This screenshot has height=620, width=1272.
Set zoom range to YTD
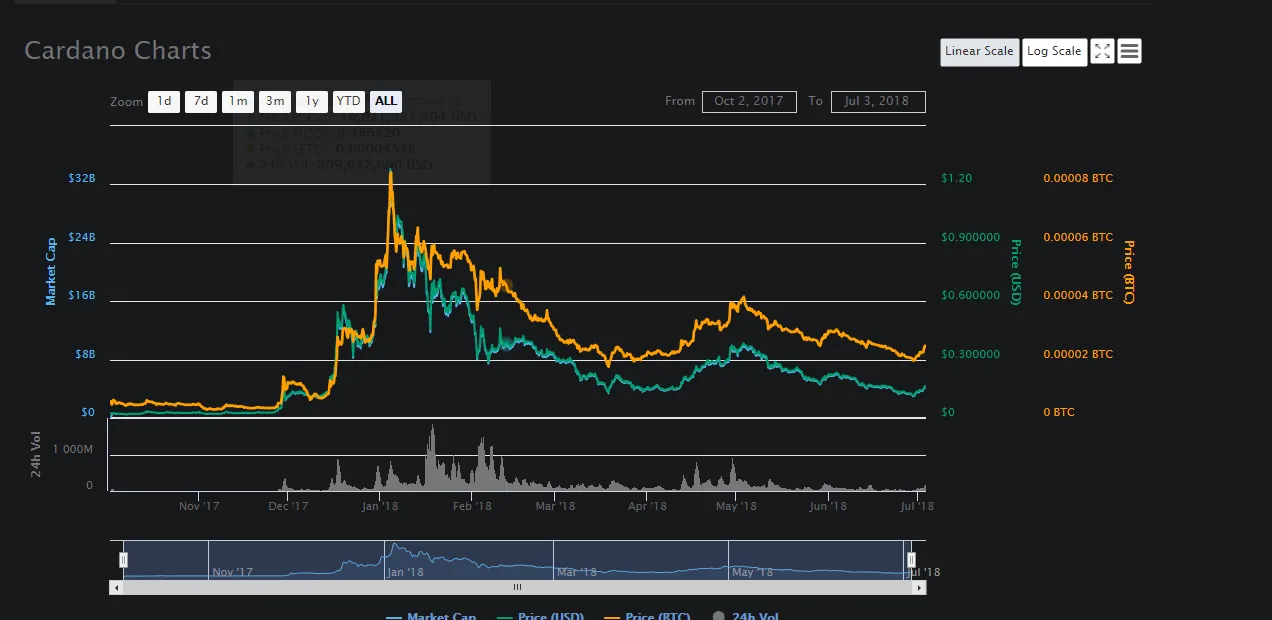click(349, 101)
